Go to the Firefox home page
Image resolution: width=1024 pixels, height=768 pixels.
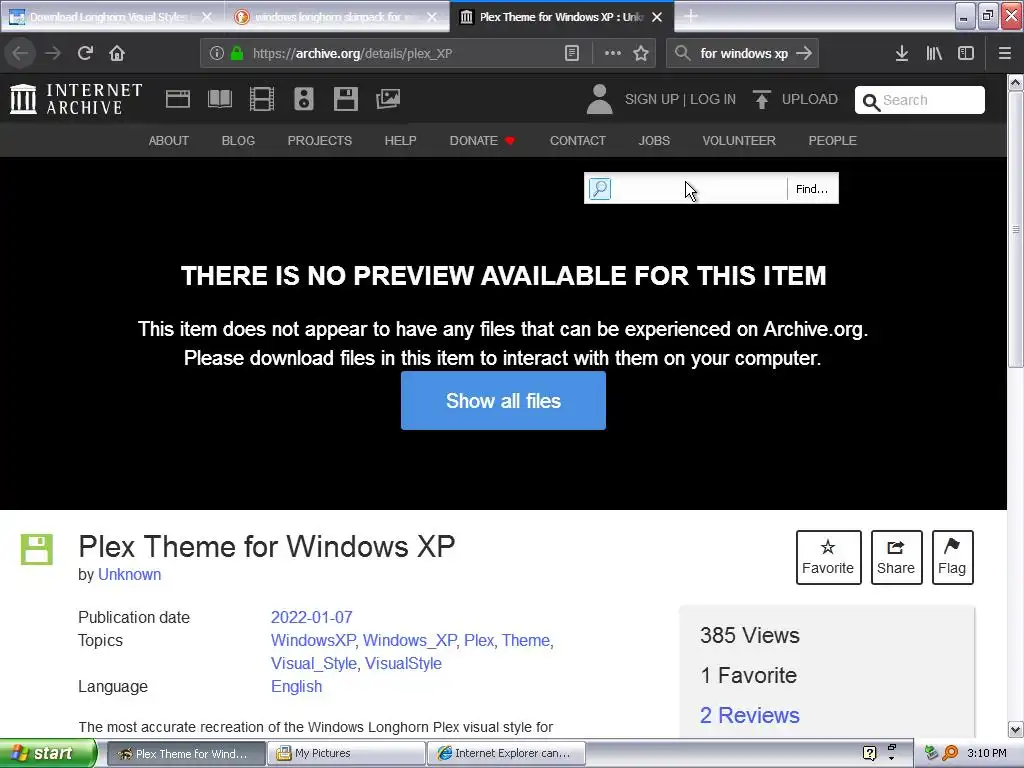[x=117, y=53]
